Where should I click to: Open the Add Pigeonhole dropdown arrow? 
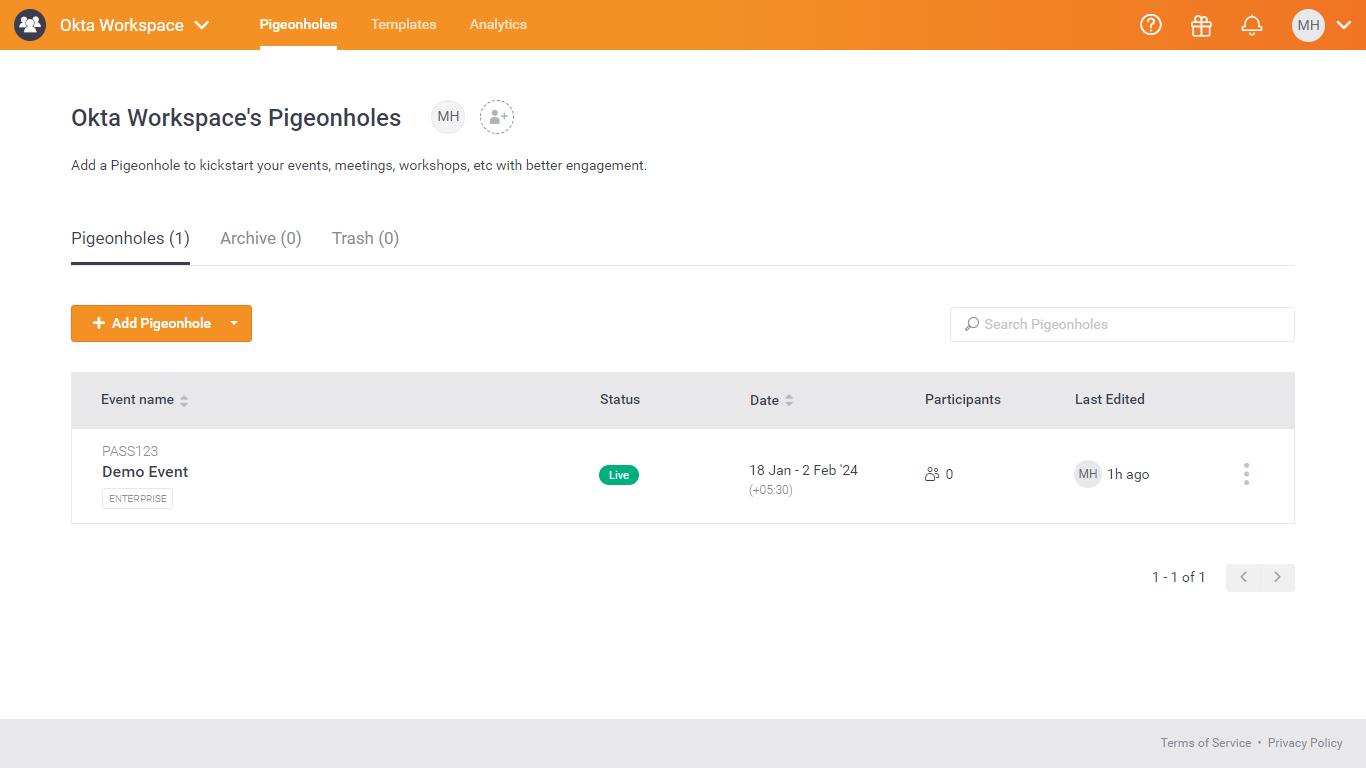pyautogui.click(x=234, y=323)
